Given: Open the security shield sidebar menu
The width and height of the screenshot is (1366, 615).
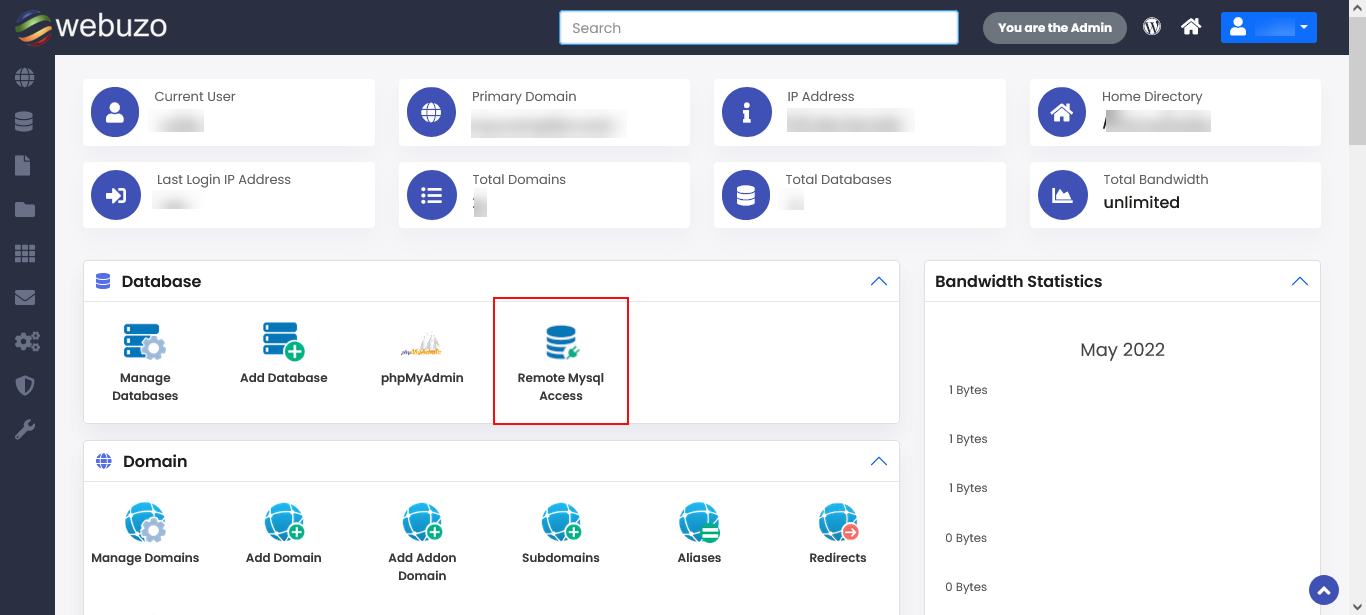Looking at the screenshot, I should pyautogui.click(x=25, y=386).
